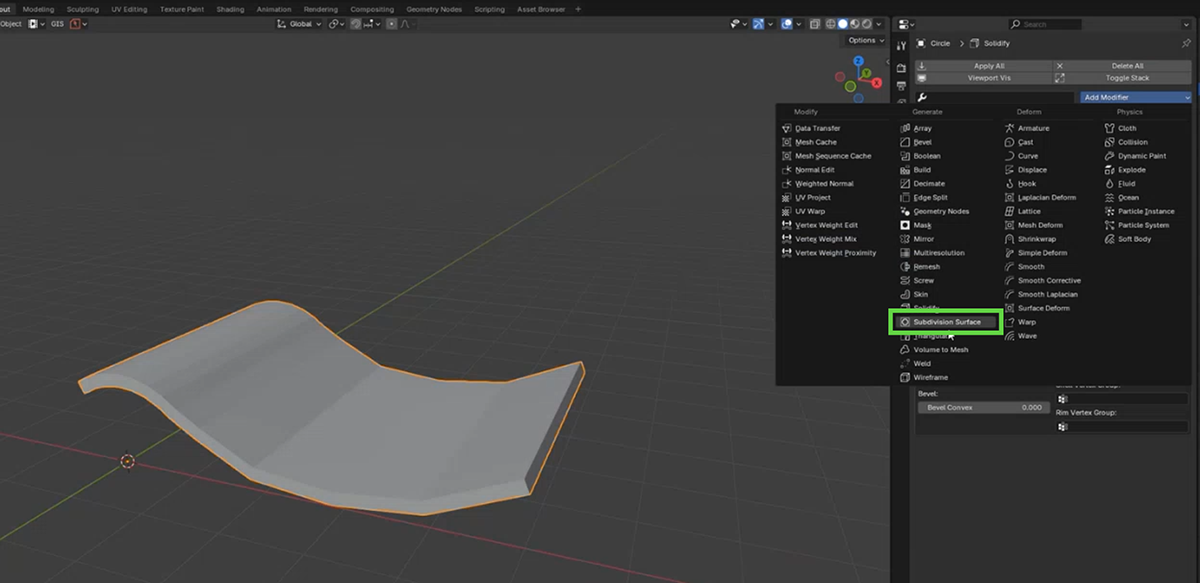Expand the viewport Options dropdown

[x=865, y=41]
